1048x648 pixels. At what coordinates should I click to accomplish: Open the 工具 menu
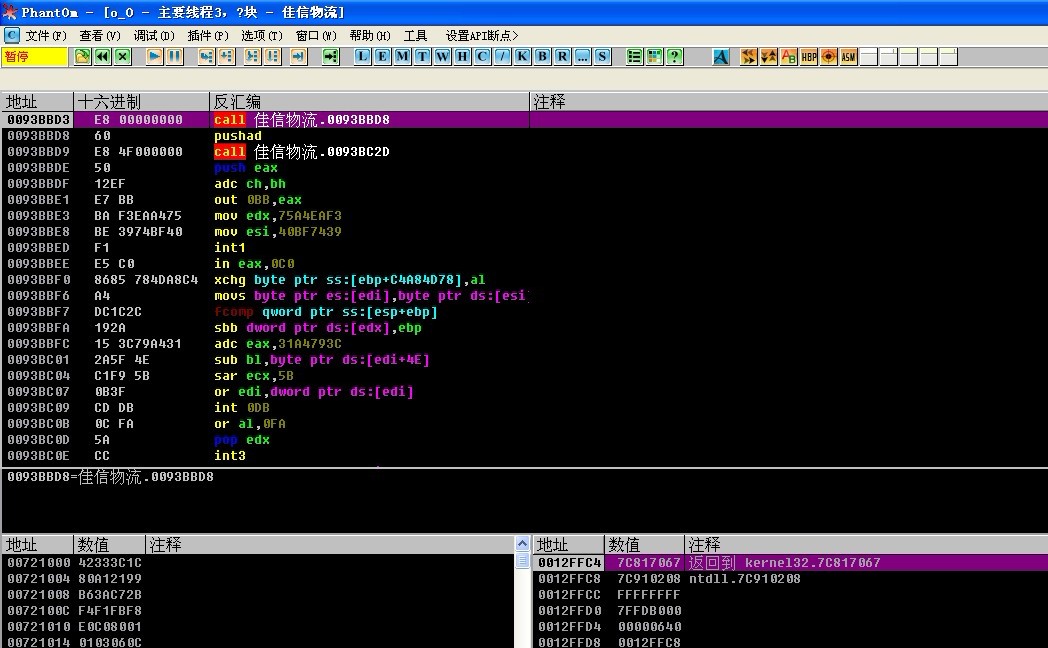point(415,35)
